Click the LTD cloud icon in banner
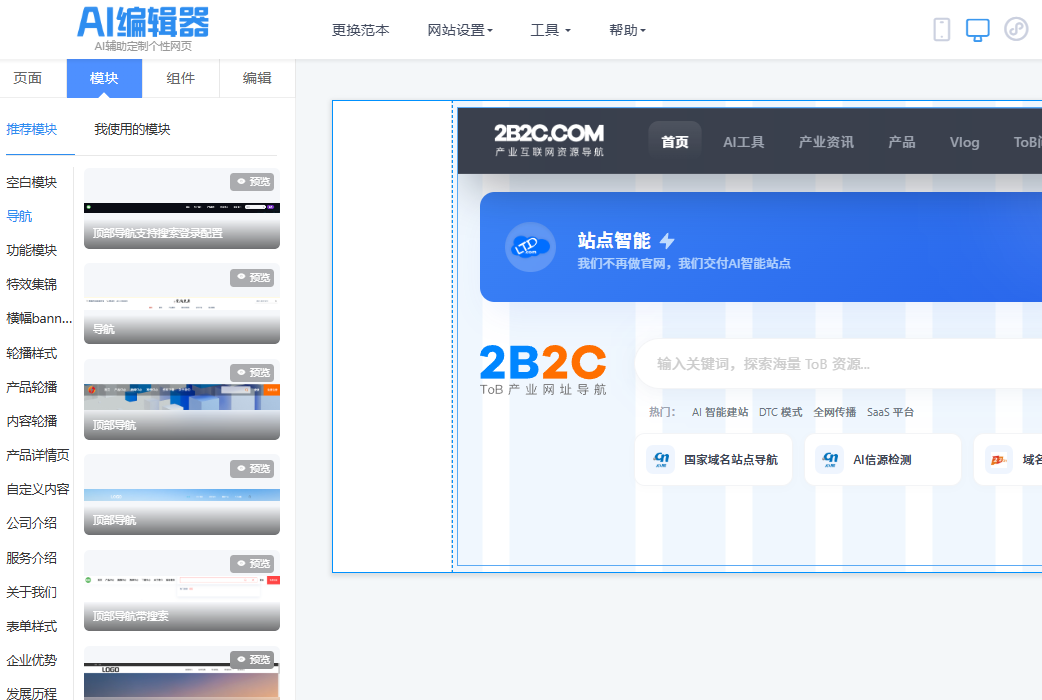This screenshot has width=1042, height=700. 530,247
